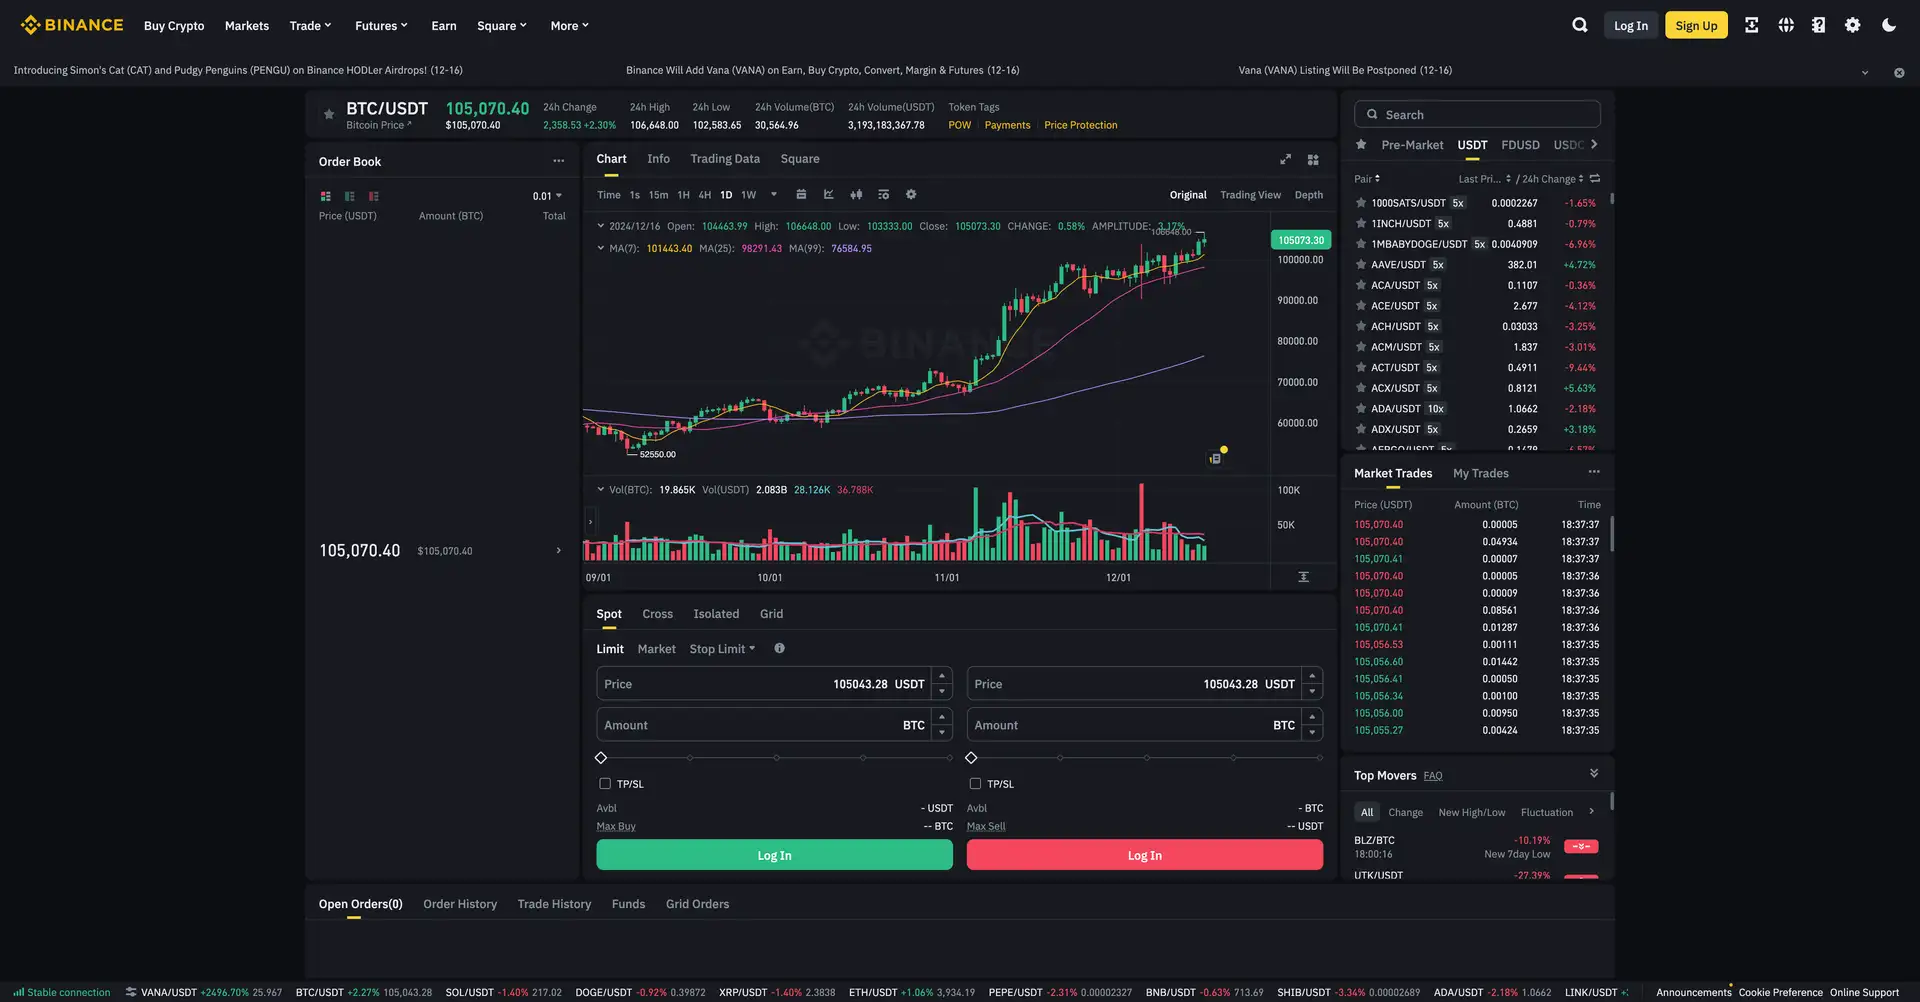Open the app download icon
Image resolution: width=1920 pixels, height=1002 pixels.
[1751, 25]
